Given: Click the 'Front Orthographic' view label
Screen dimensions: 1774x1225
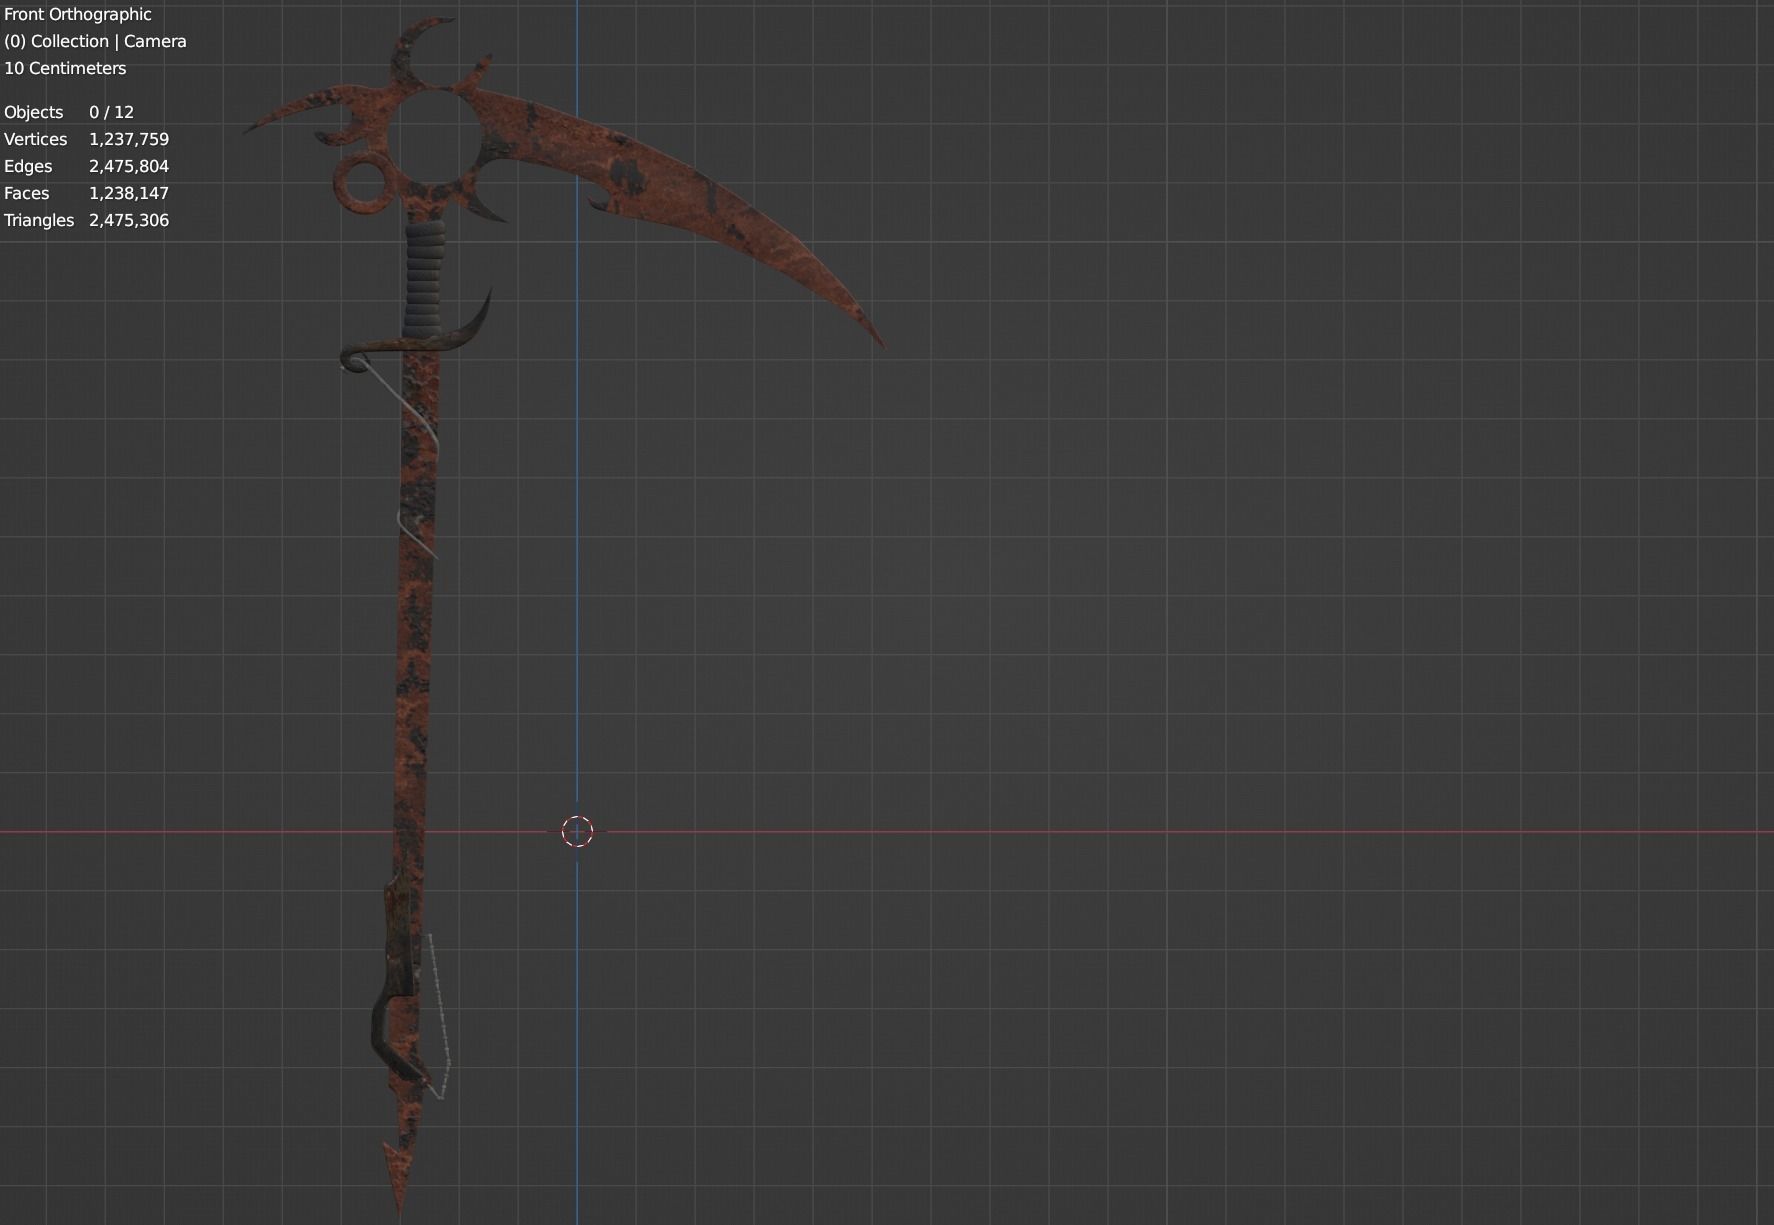Looking at the screenshot, I should [x=78, y=14].
